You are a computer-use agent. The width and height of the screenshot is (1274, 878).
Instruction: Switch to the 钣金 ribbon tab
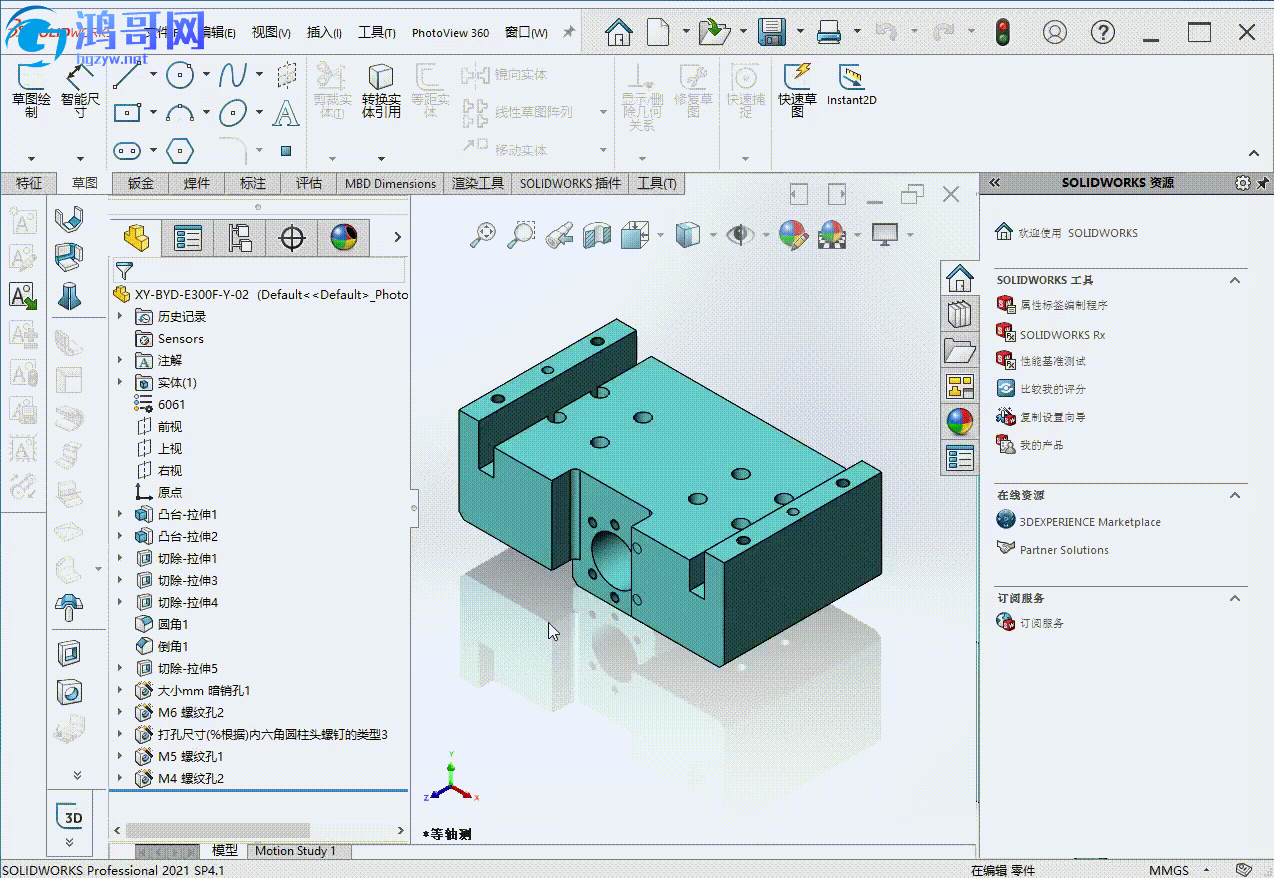pos(141,183)
